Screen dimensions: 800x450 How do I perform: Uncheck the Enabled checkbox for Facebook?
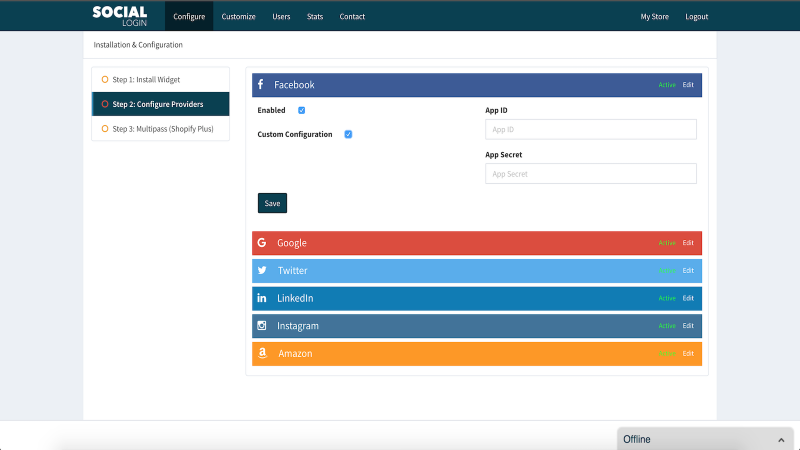pyautogui.click(x=302, y=110)
